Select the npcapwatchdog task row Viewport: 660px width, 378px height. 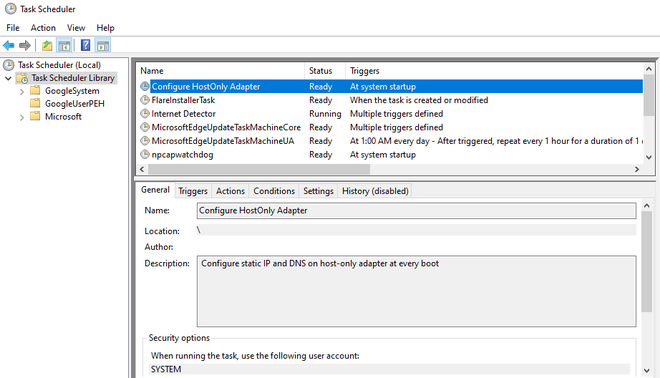[390, 154]
